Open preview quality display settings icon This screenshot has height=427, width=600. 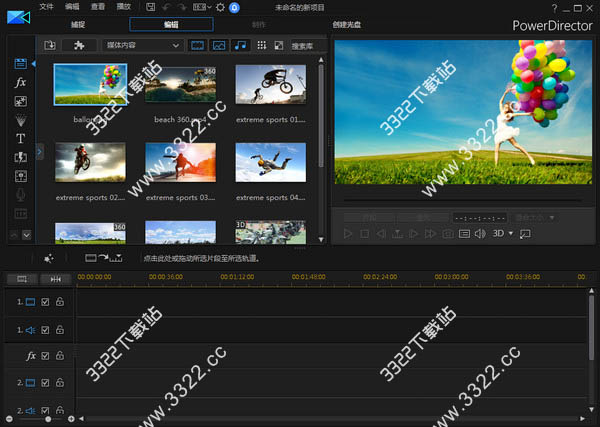tap(464, 234)
